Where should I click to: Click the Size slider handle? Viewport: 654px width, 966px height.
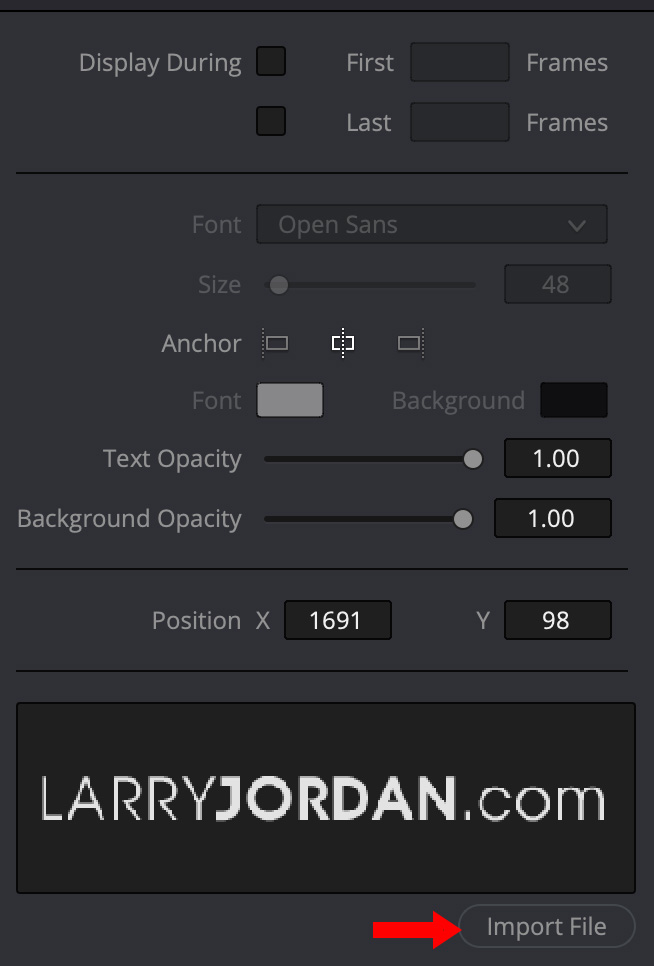[279, 285]
